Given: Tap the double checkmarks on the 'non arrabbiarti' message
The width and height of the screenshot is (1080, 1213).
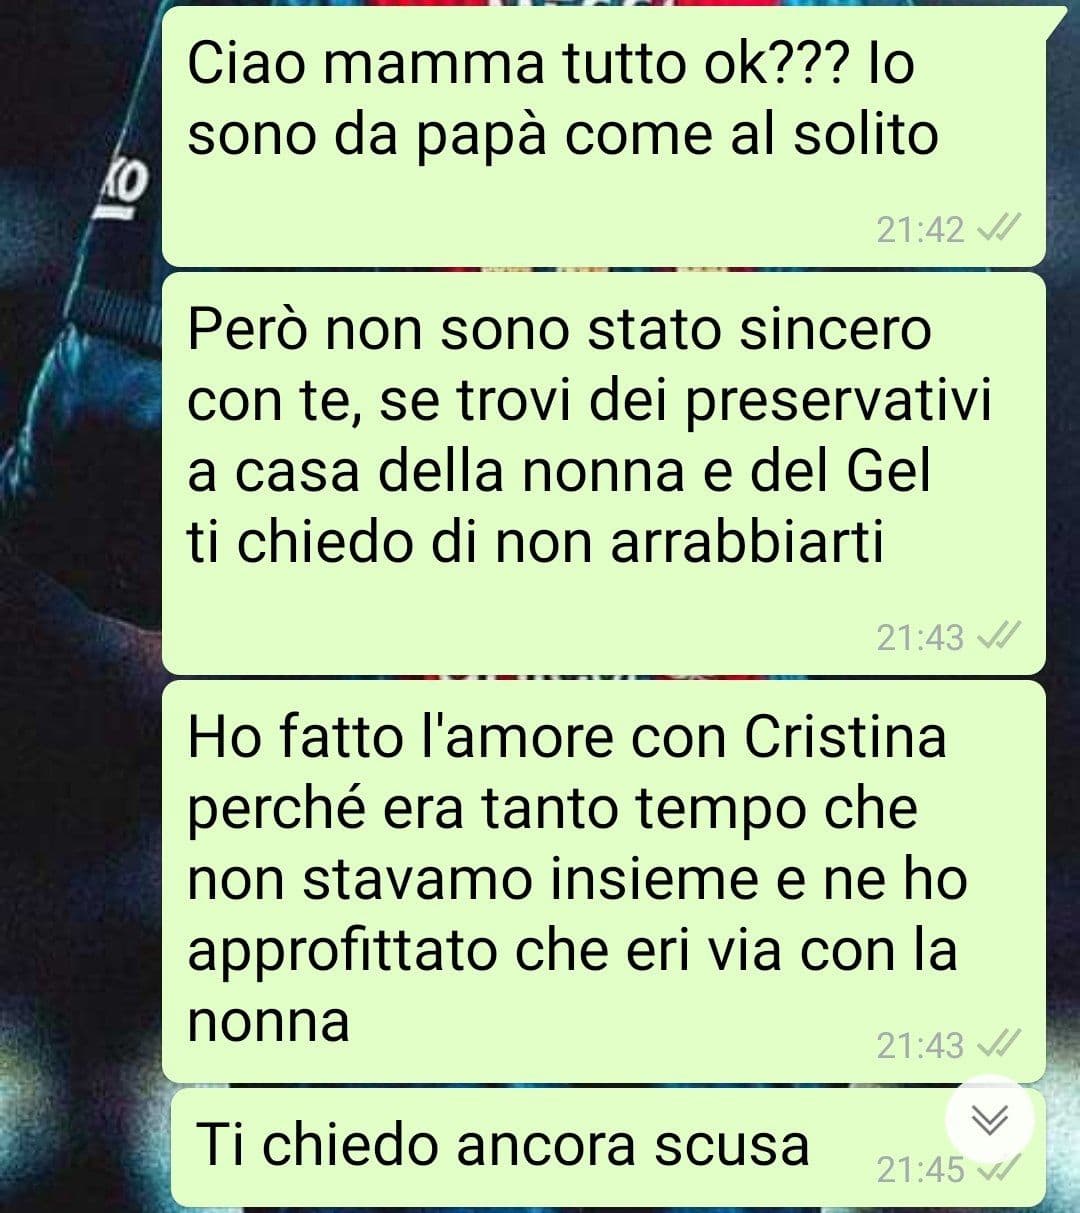Looking at the screenshot, I should coord(996,637).
